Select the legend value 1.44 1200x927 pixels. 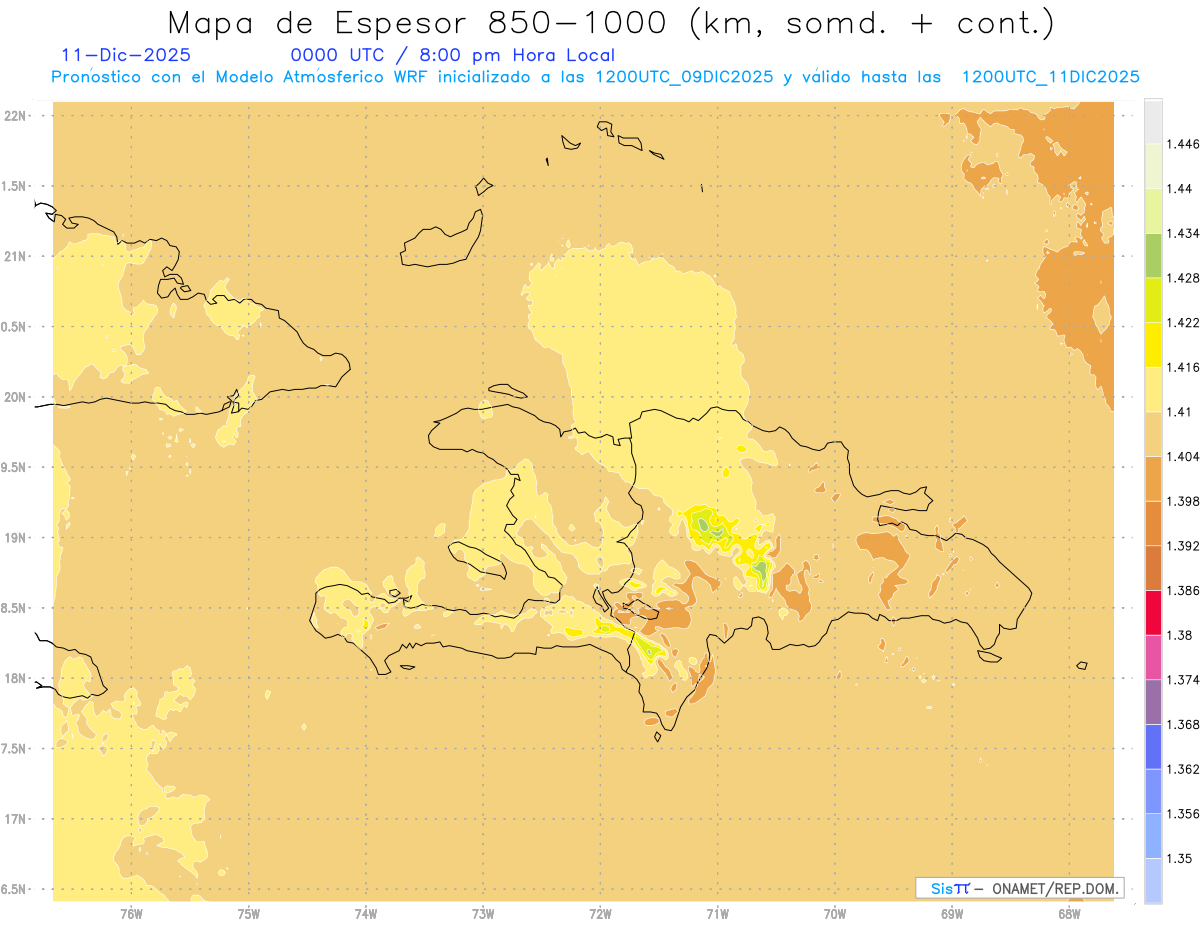pyautogui.click(x=1180, y=189)
